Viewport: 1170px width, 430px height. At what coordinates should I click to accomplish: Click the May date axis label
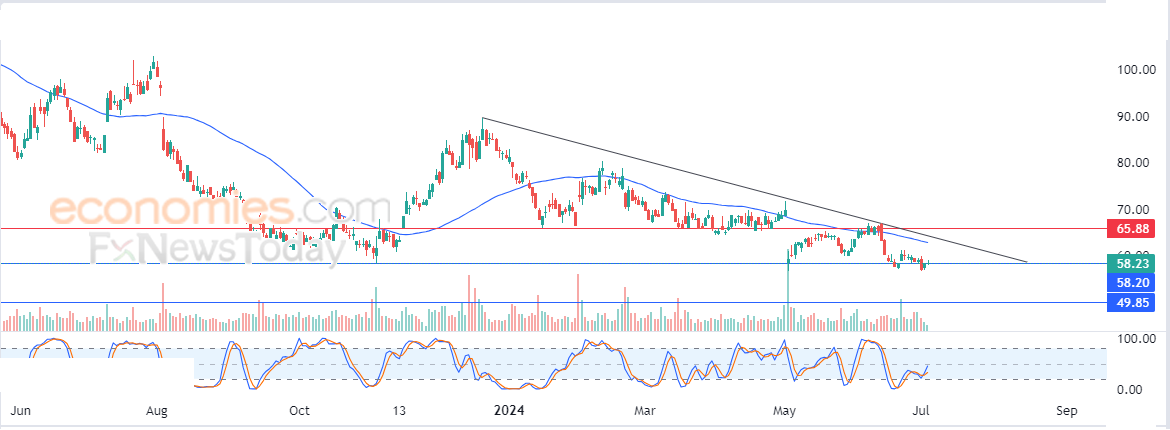(787, 411)
